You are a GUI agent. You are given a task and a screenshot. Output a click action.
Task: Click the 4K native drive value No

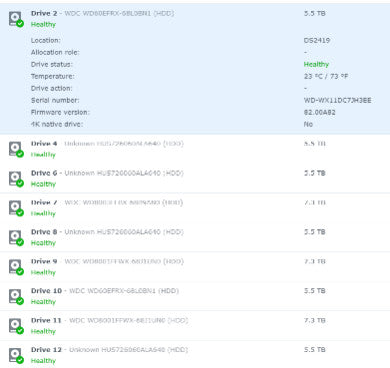click(308, 124)
